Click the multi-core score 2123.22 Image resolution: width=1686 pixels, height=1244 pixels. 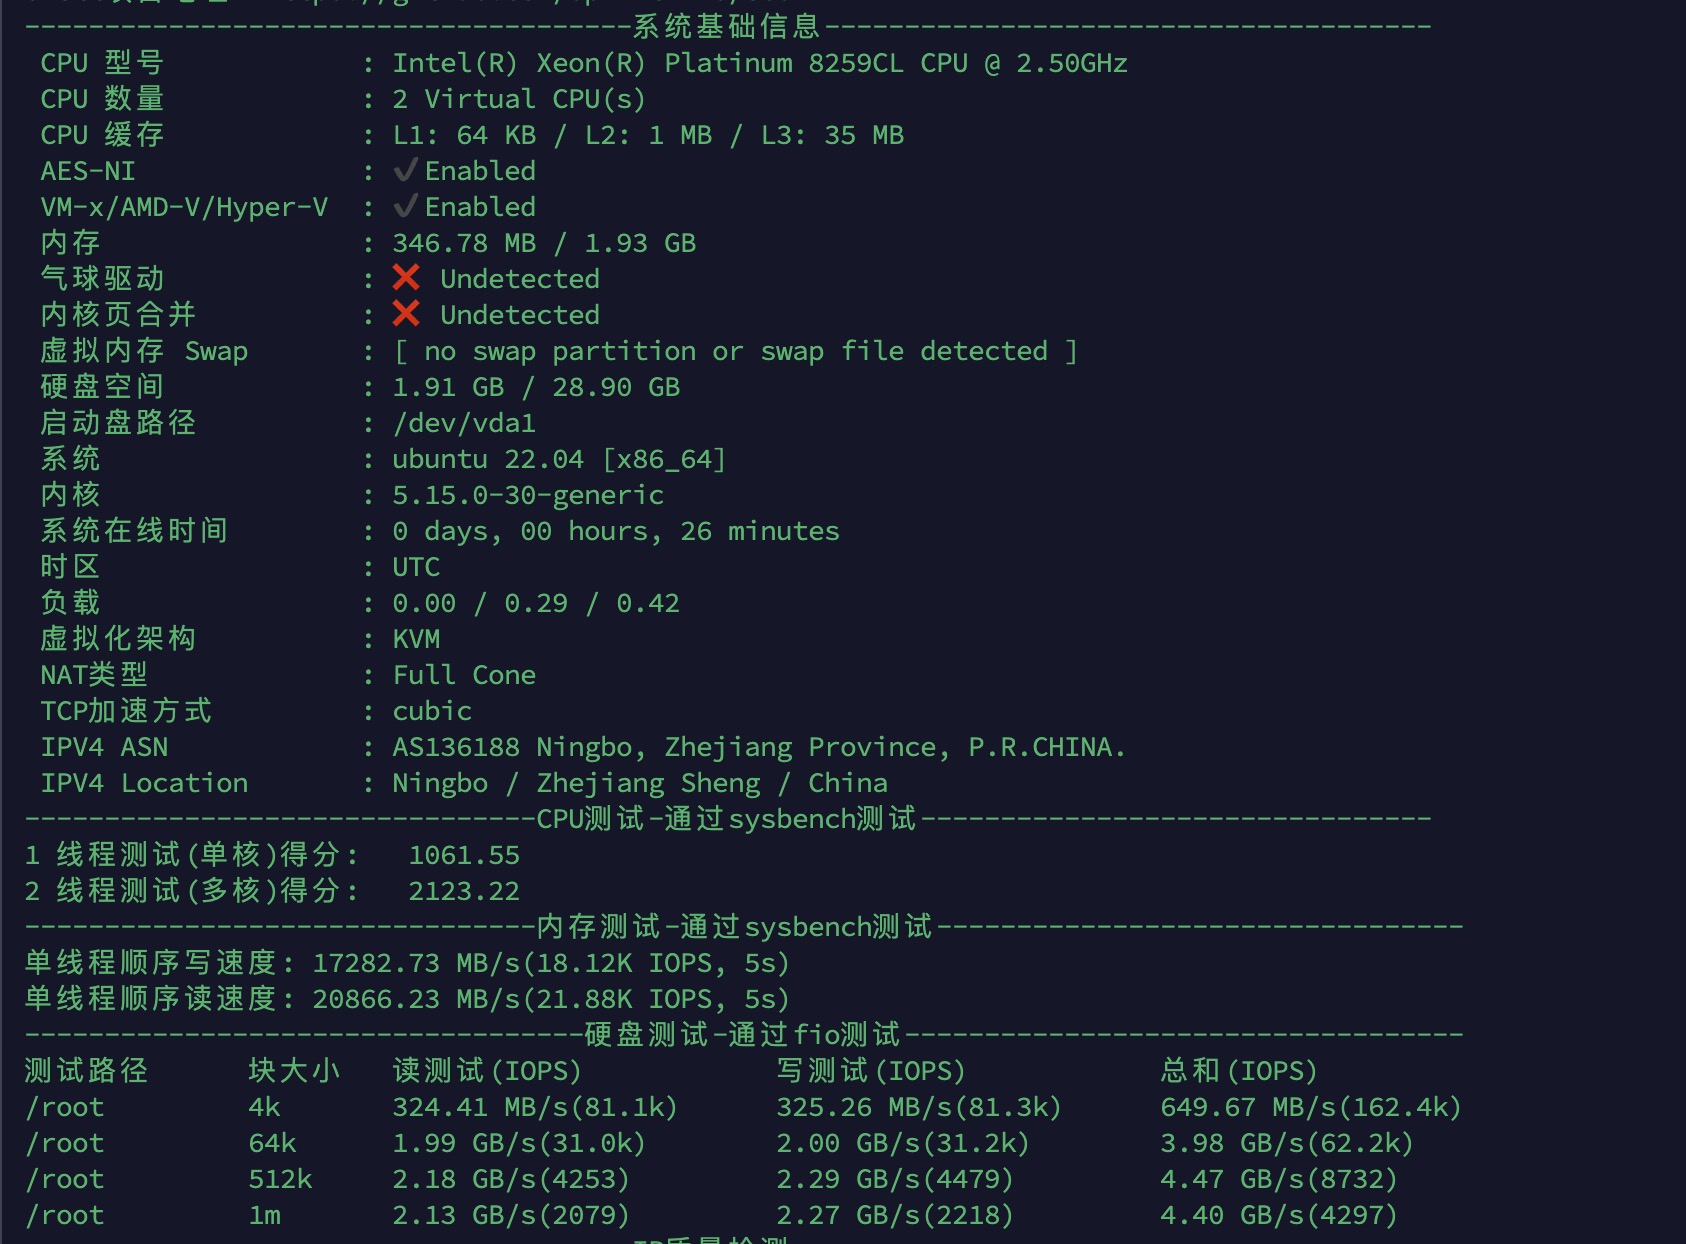(464, 891)
